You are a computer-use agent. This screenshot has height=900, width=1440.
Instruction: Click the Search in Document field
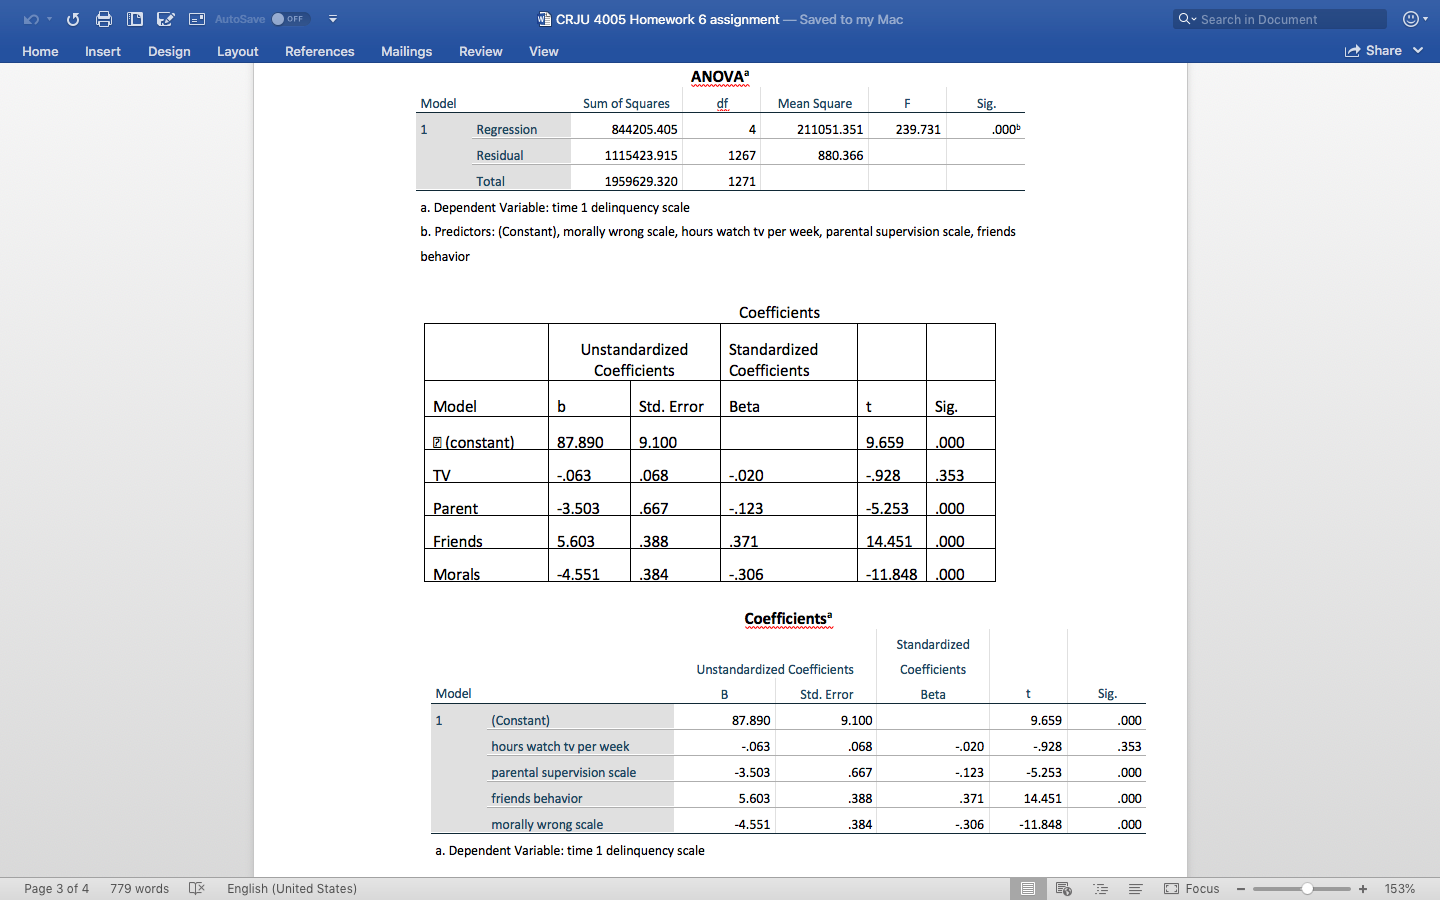1280,19
